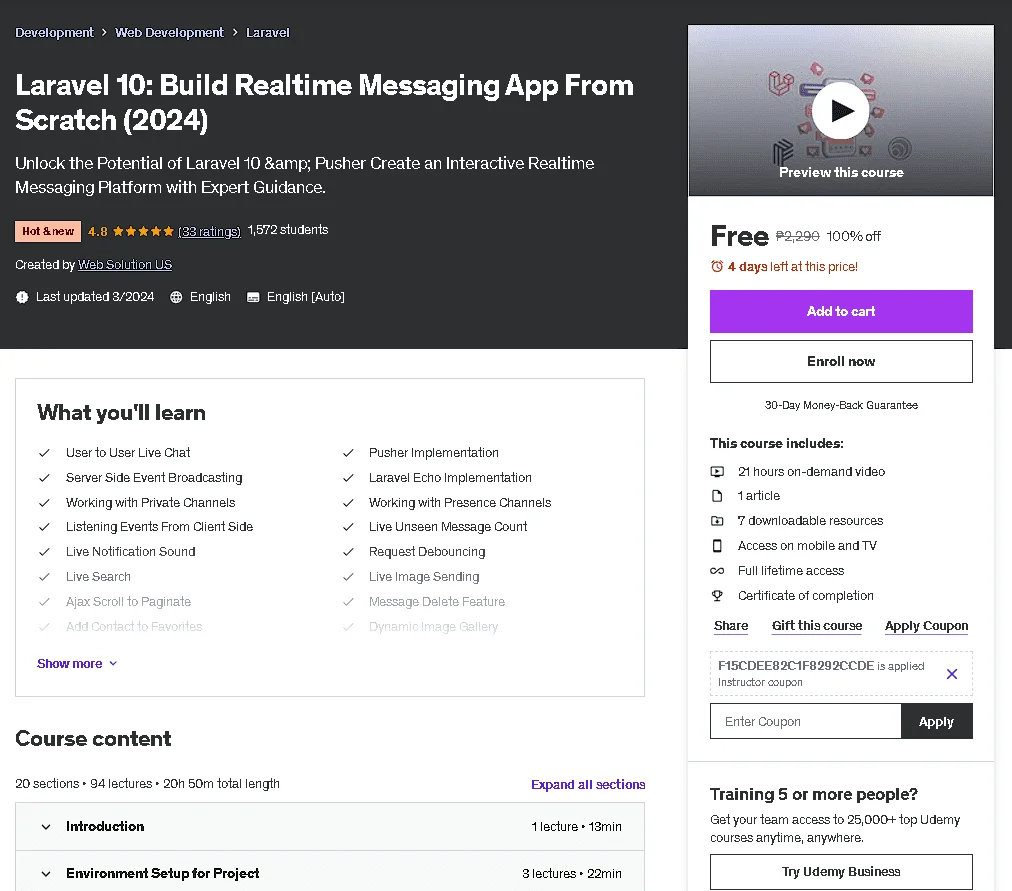1012x891 pixels.
Task: Click checkmark beside Live Image Sending
Action: tap(348, 577)
